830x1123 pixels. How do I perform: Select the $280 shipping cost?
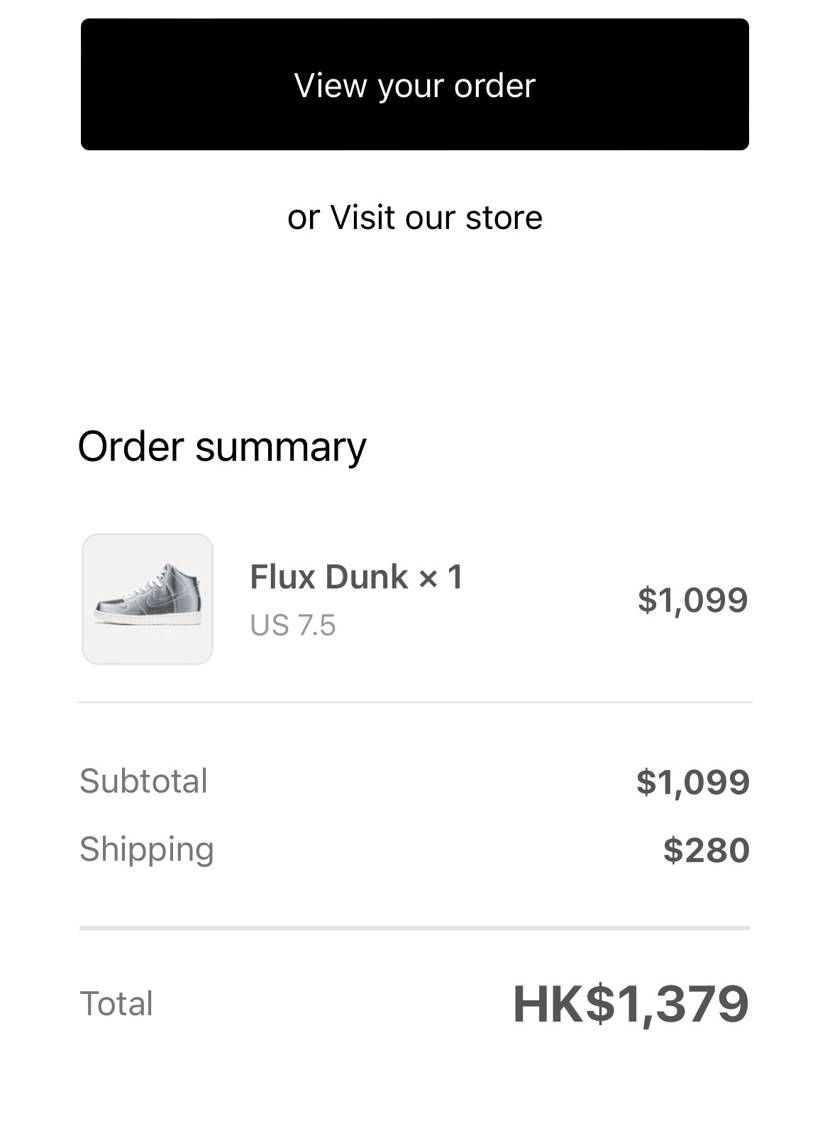click(x=706, y=849)
